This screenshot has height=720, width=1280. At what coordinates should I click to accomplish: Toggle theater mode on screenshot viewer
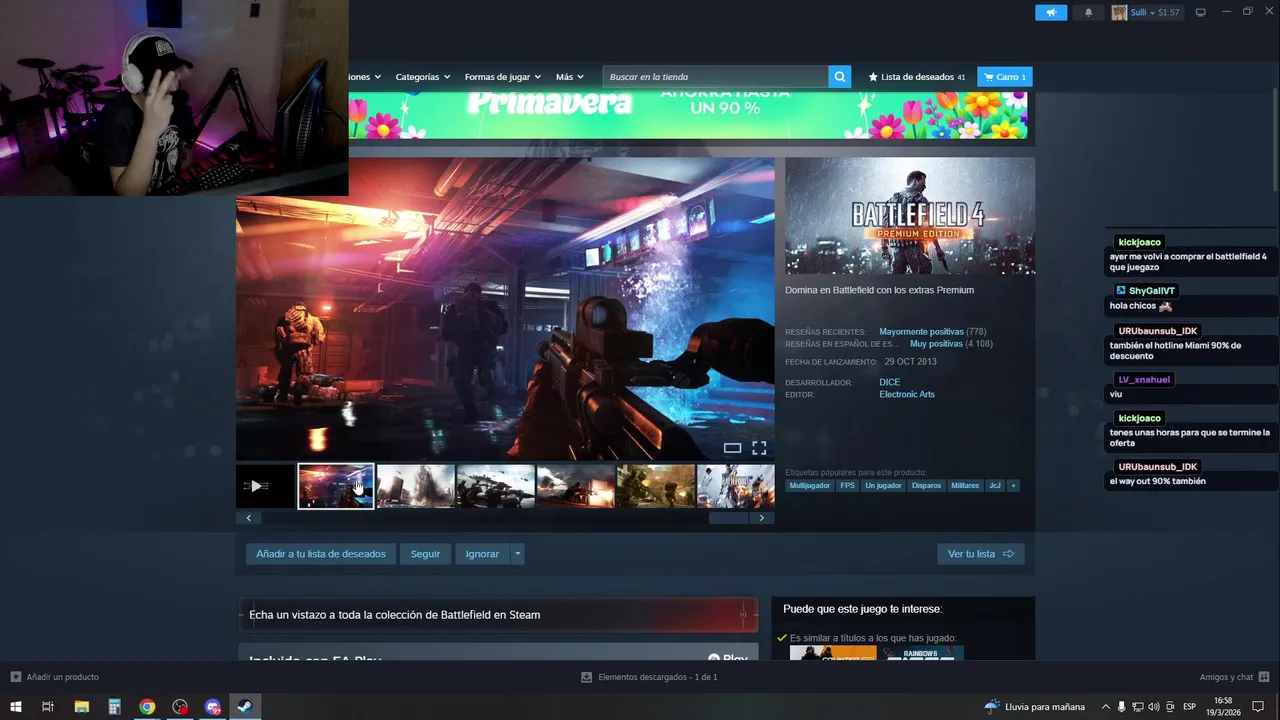(x=732, y=448)
